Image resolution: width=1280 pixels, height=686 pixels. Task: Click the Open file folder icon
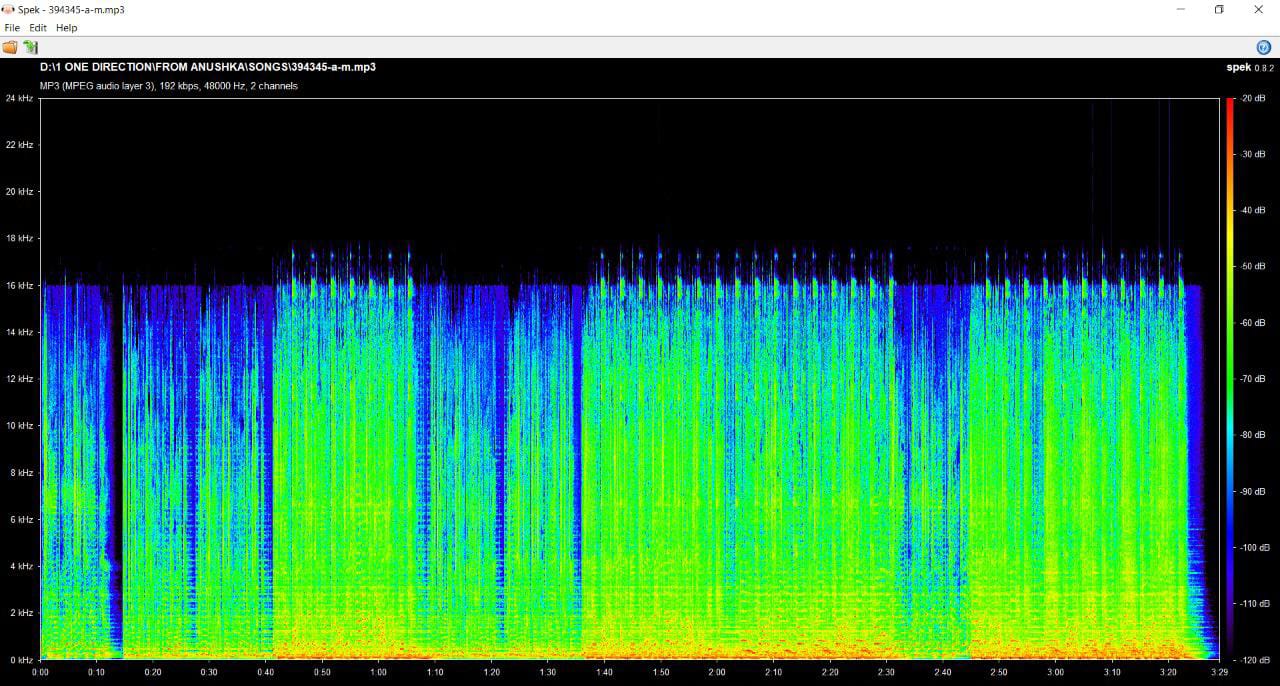(x=10, y=47)
